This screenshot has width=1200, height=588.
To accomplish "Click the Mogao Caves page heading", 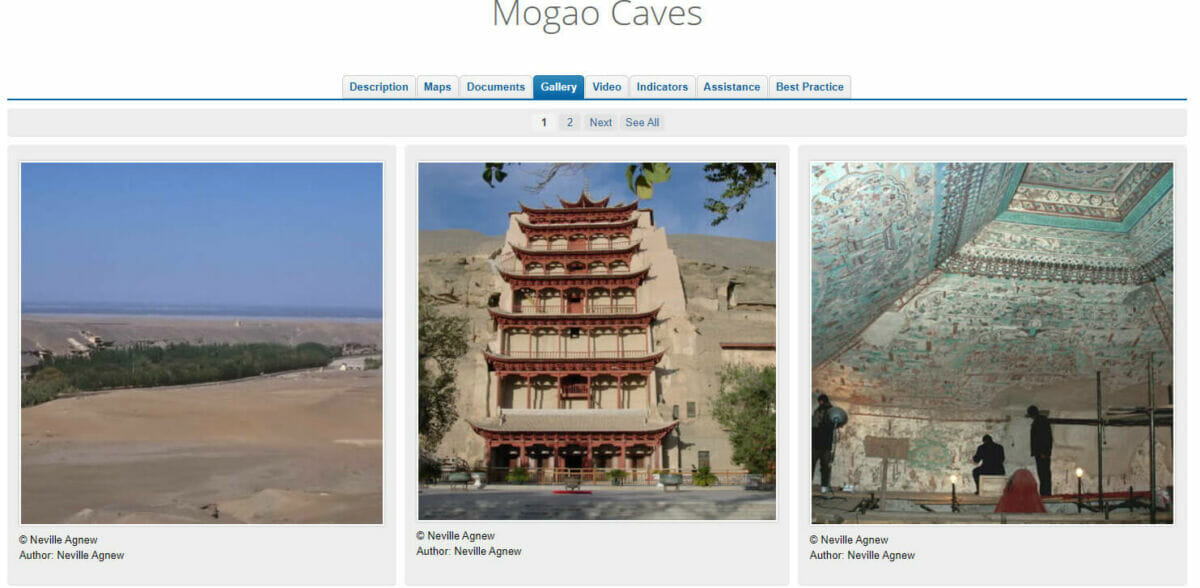I will 597,15.
